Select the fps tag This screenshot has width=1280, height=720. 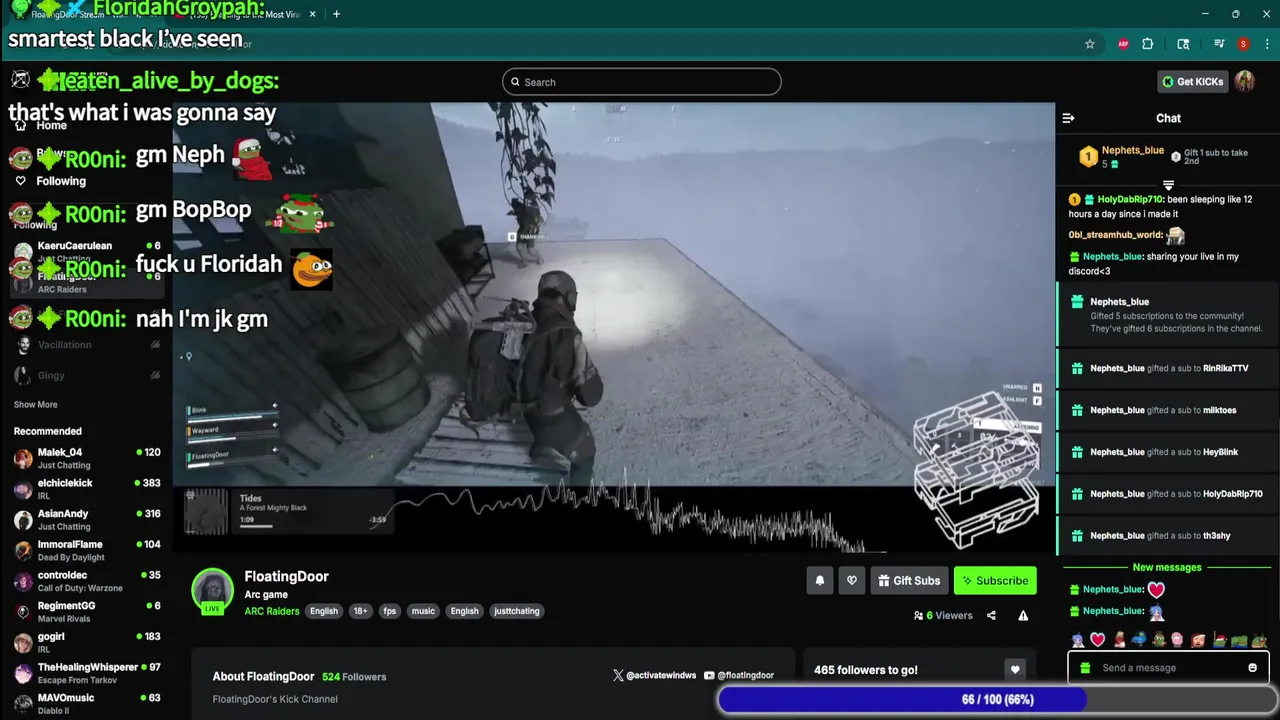click(390, 611)
